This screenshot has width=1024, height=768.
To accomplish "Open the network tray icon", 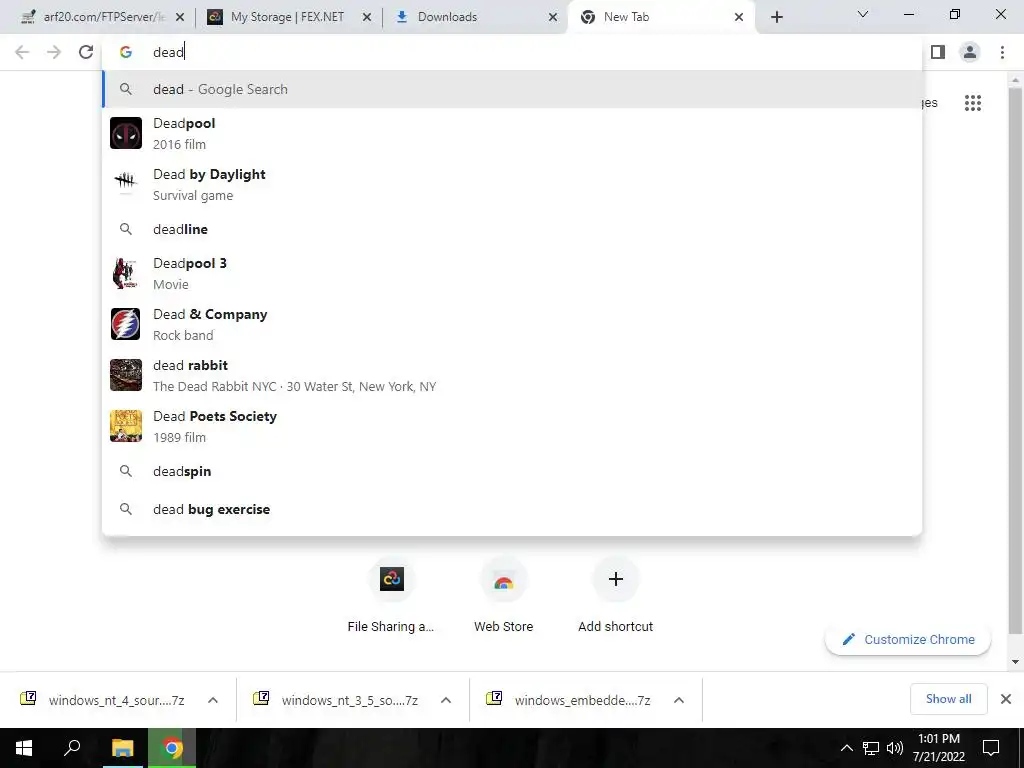I will pyautogui.click(x=871, y=748).
